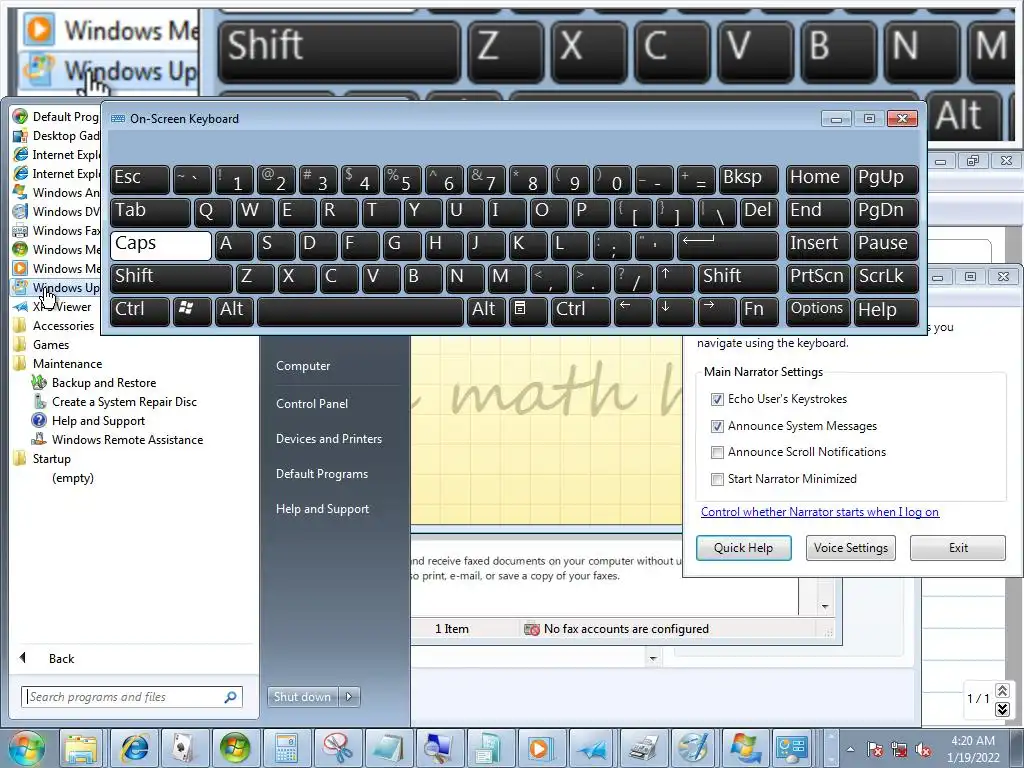This screenshot has height=768, width=1024.
Task: Click the right arrow key on the keyboard
Action: click(x=716, y=310)
